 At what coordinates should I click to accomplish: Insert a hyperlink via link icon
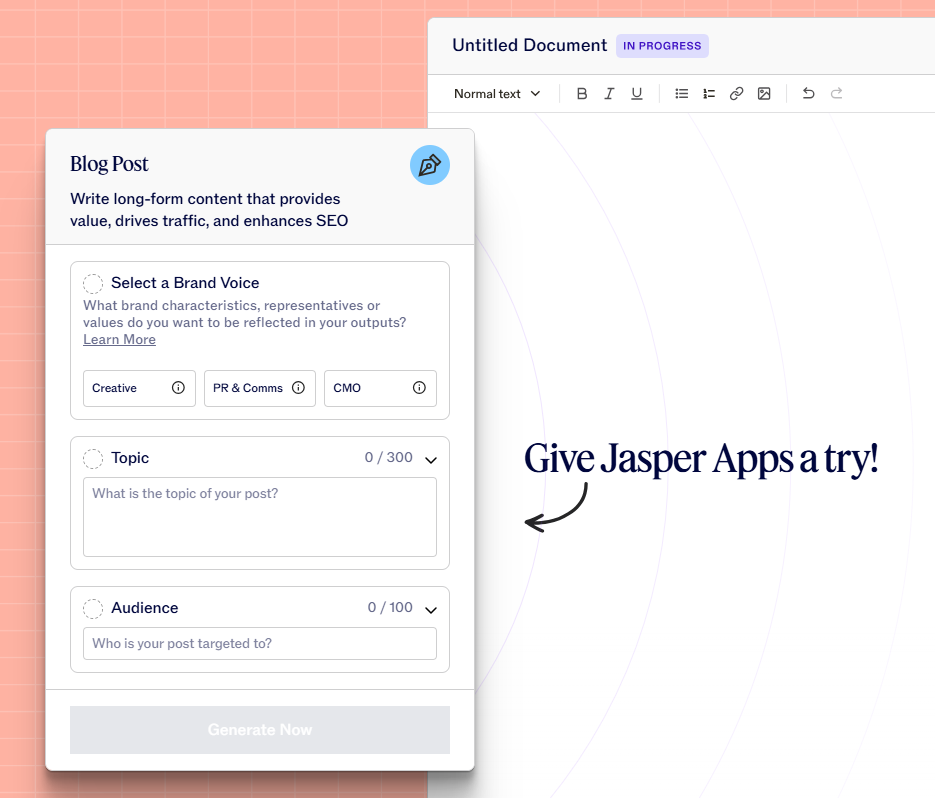coord(736,94)
